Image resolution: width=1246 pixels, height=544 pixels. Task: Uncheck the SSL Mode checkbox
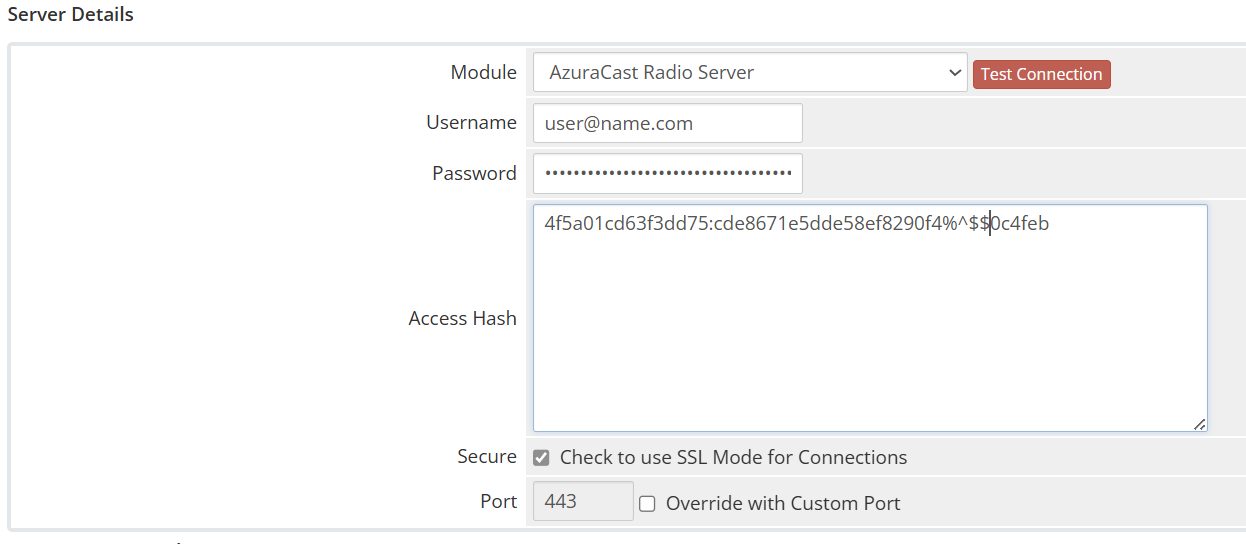click(541, 458)
